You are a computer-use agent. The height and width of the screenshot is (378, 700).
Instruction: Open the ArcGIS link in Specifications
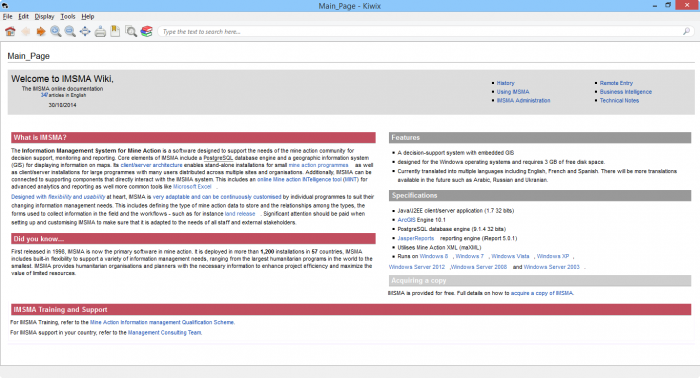(x=406, y=220)
